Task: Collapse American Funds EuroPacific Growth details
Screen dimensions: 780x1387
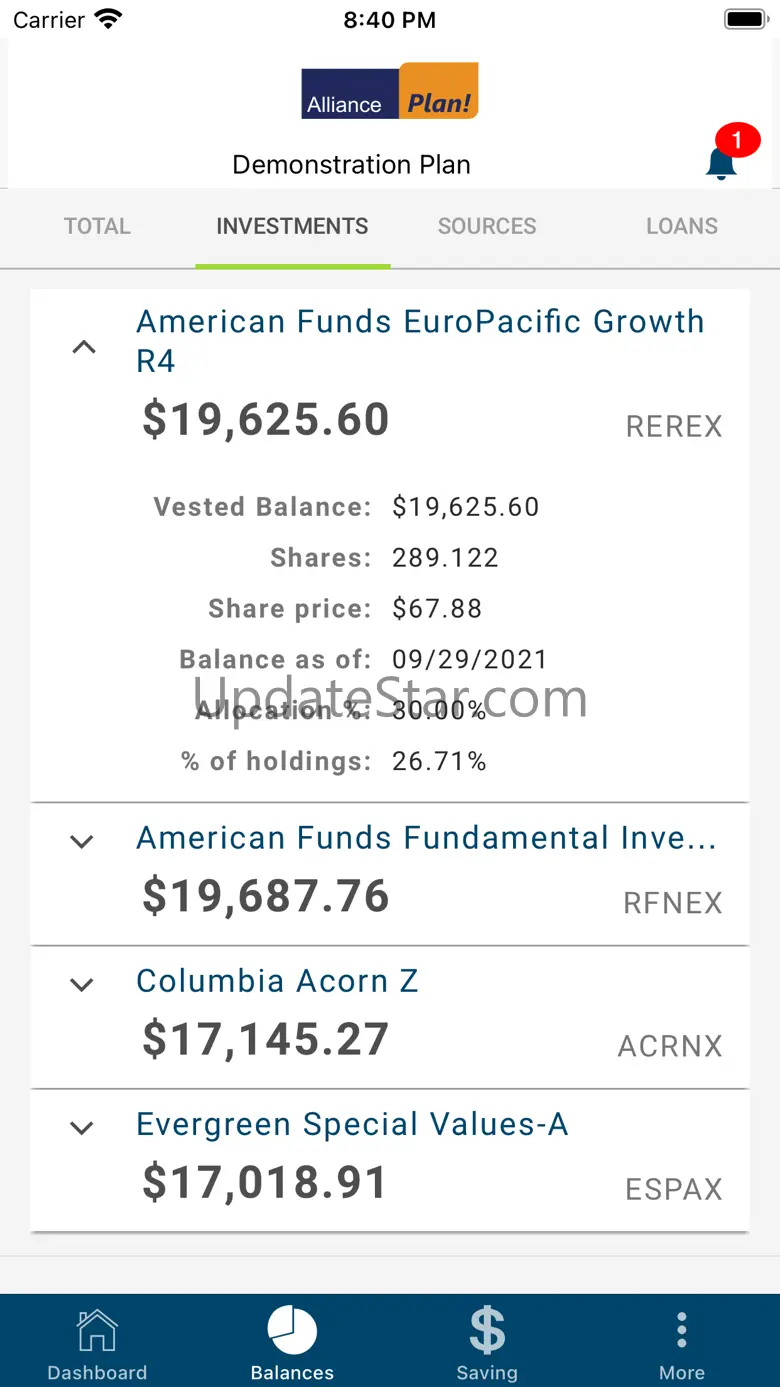Action: point(84,348)
